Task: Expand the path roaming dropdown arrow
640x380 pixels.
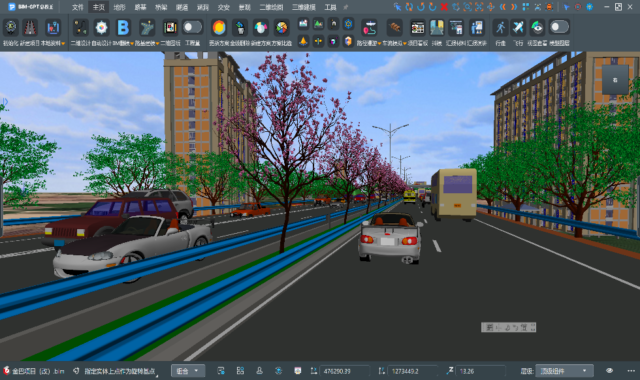Action: [x=380, y=43]
